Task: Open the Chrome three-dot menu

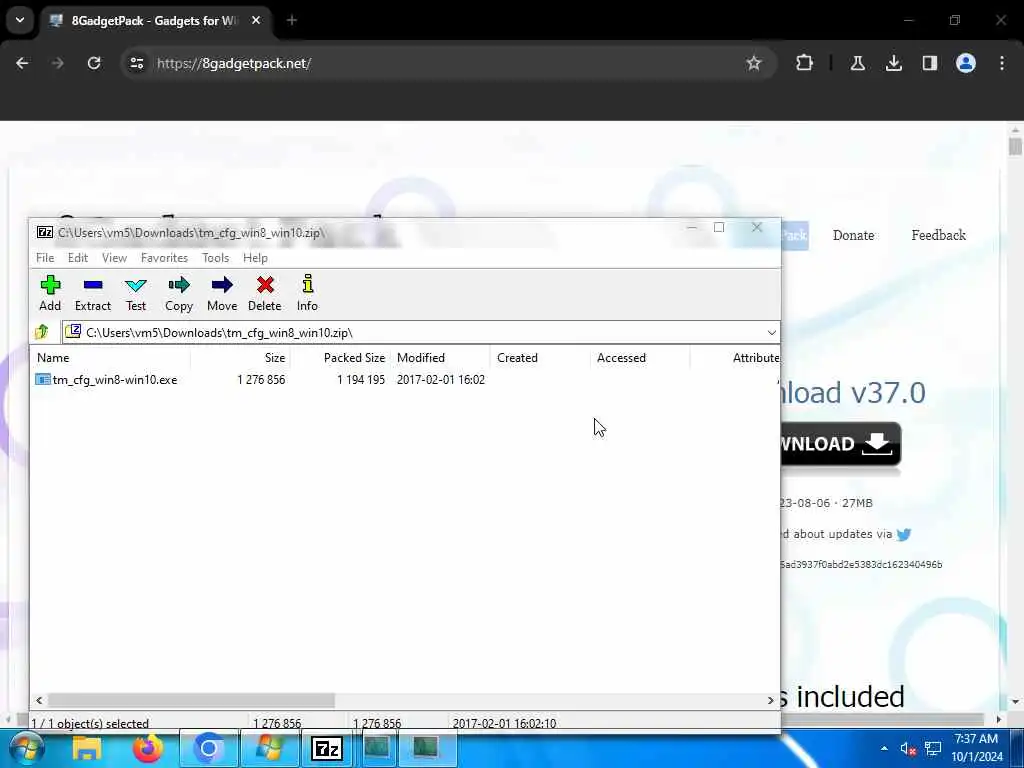Action: [x=1002, y=63]
